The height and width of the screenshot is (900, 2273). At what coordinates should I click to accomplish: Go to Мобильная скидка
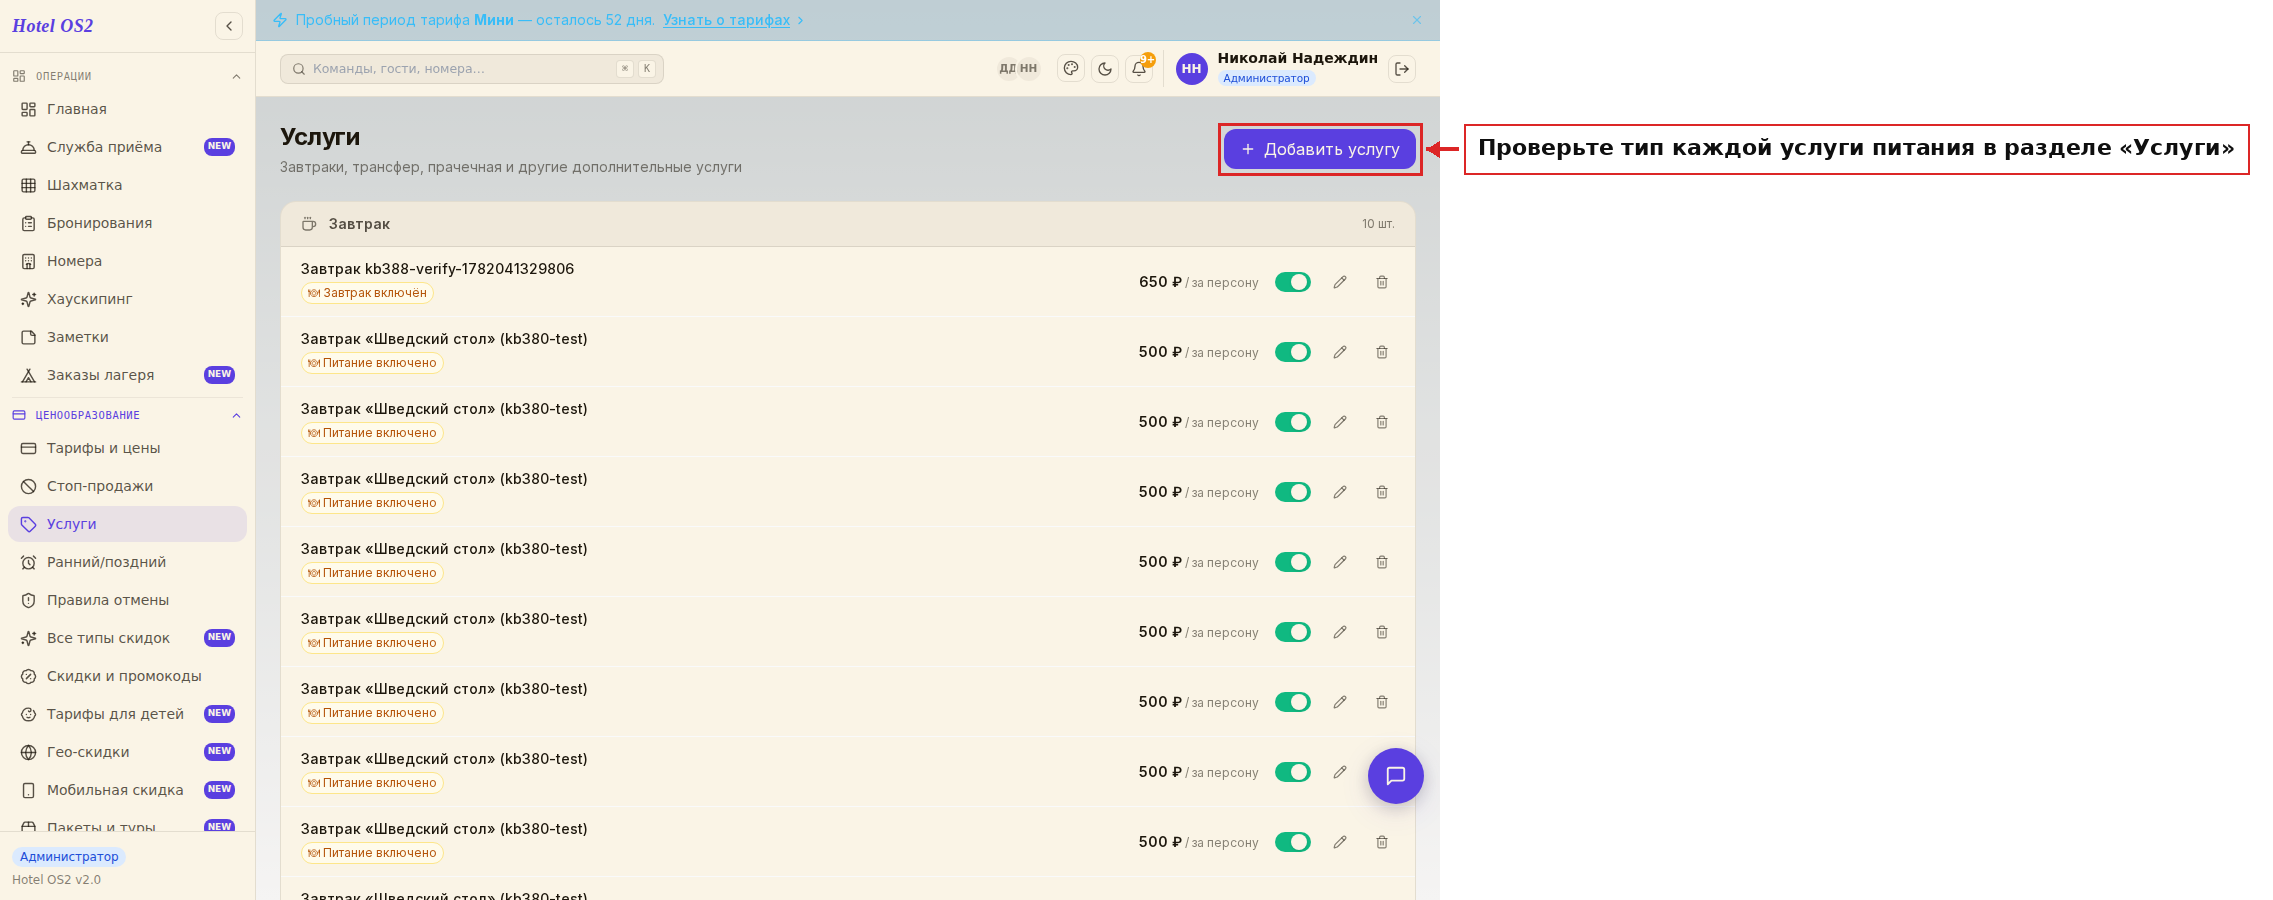[127, 790]
